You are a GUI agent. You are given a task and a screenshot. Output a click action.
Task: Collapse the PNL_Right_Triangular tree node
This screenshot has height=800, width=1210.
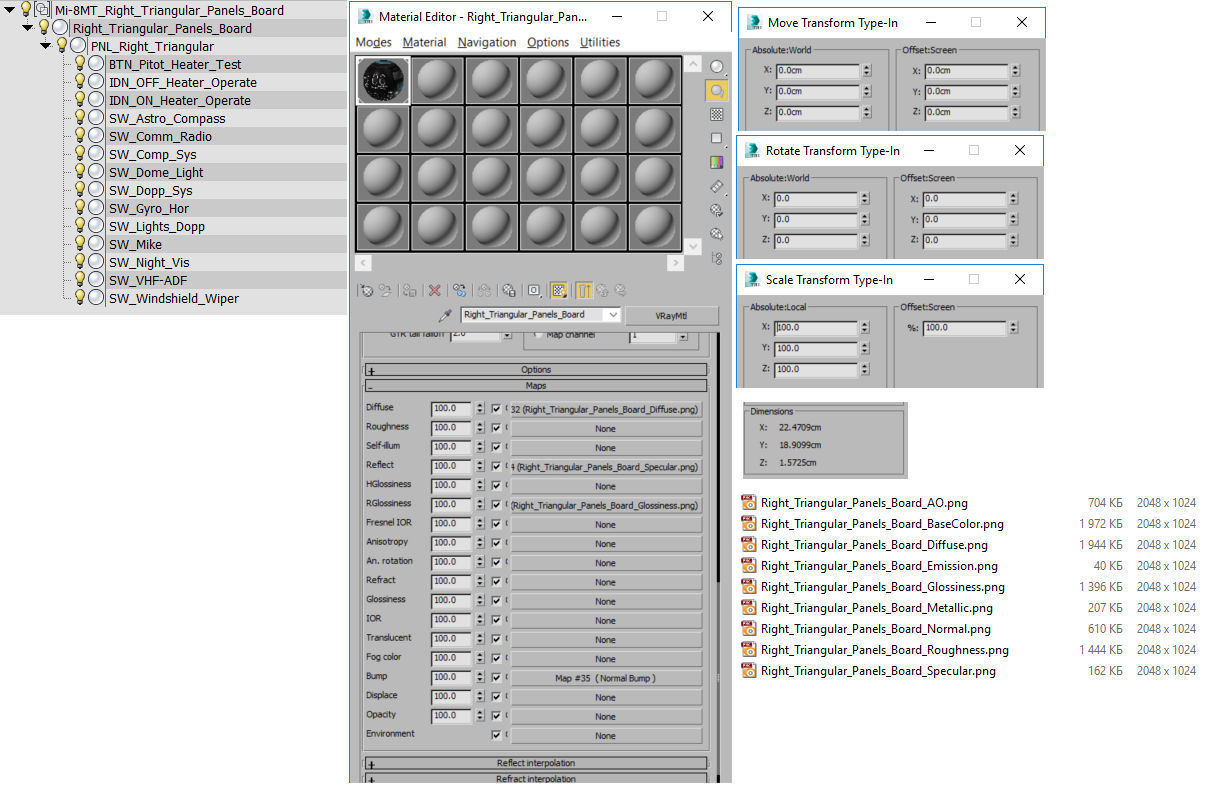(46, 46)
